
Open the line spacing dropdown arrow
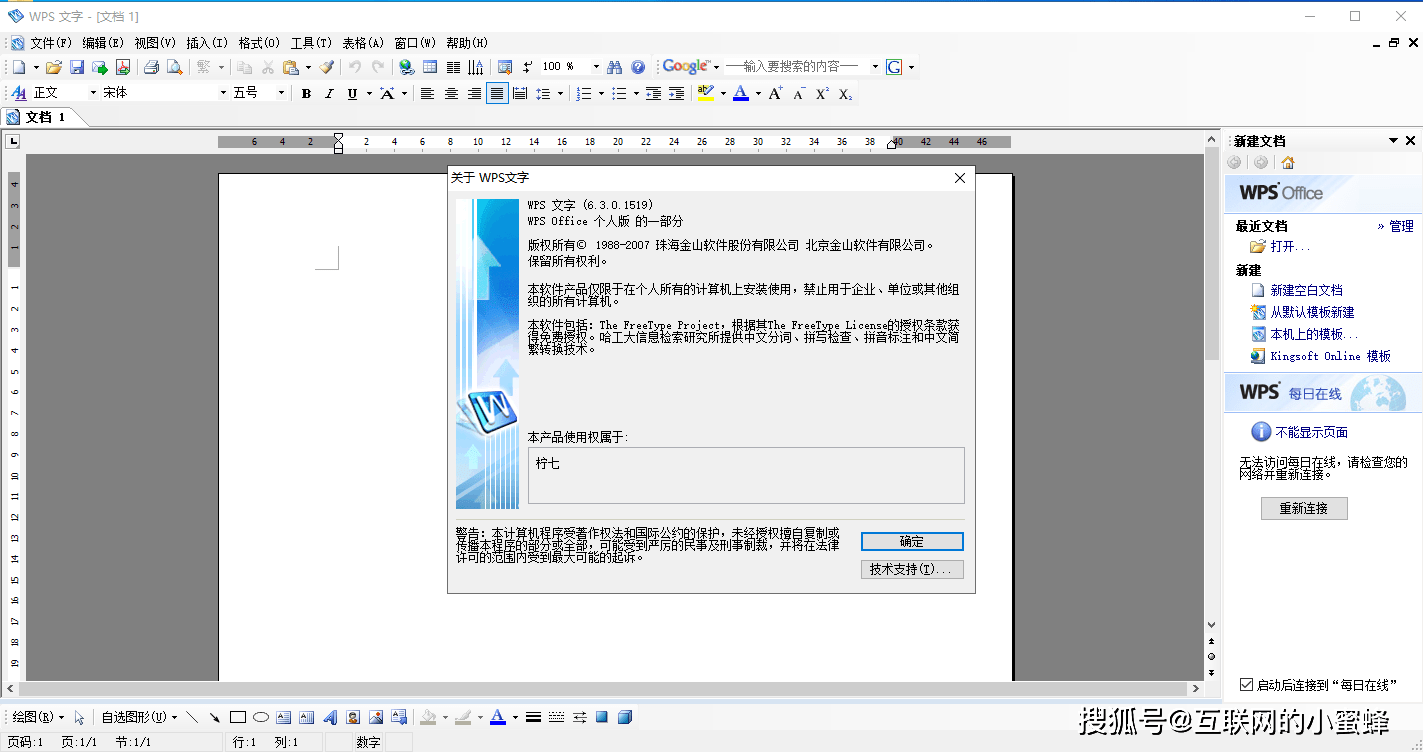pos(560,93)
